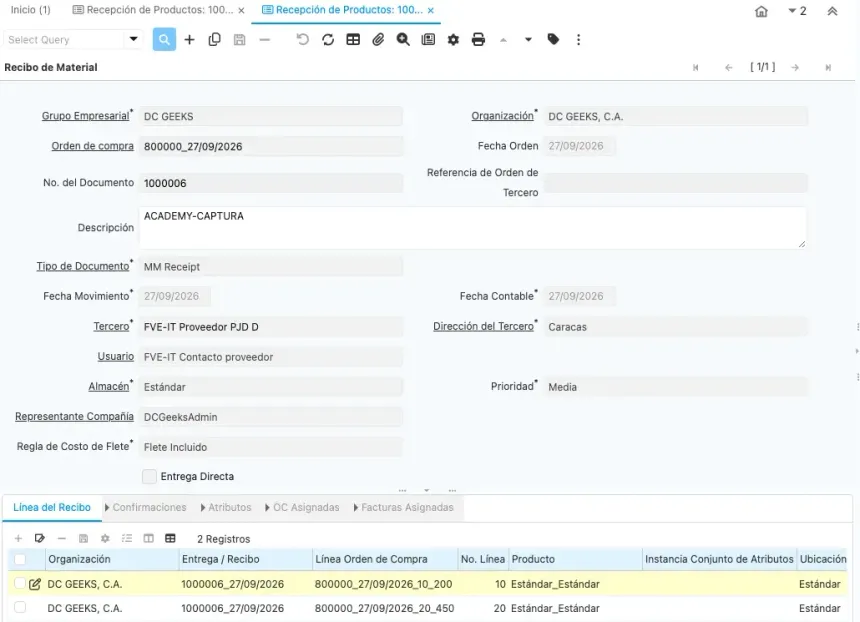860x622 pixels.
Task: Open the Representante Compañía label link
Action: pos(75,416)
